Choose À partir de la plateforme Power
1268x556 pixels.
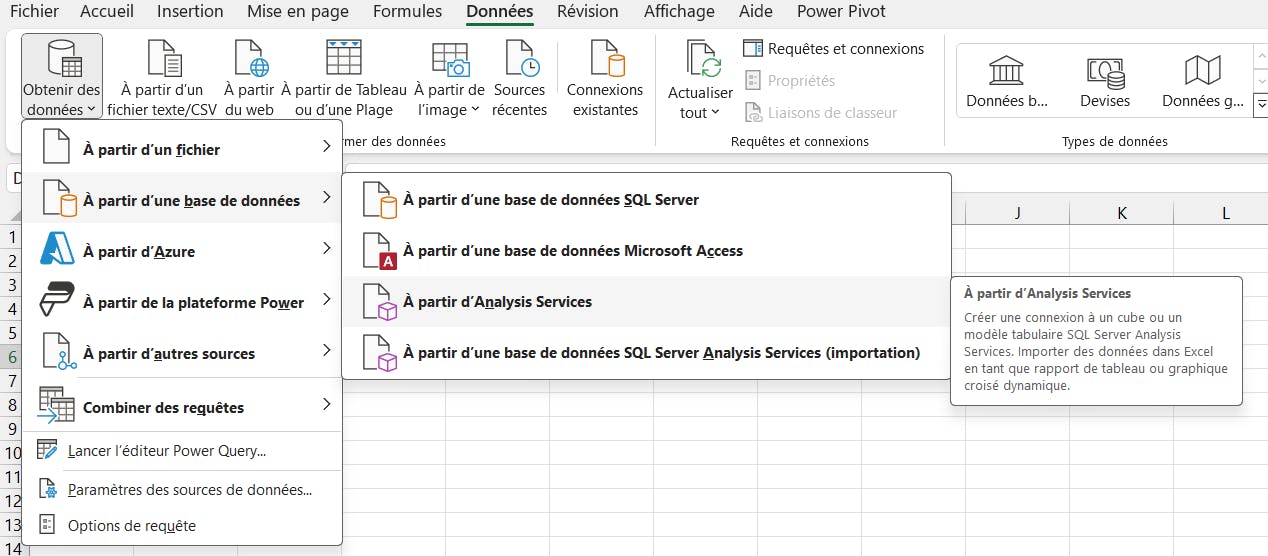[182, 301]
